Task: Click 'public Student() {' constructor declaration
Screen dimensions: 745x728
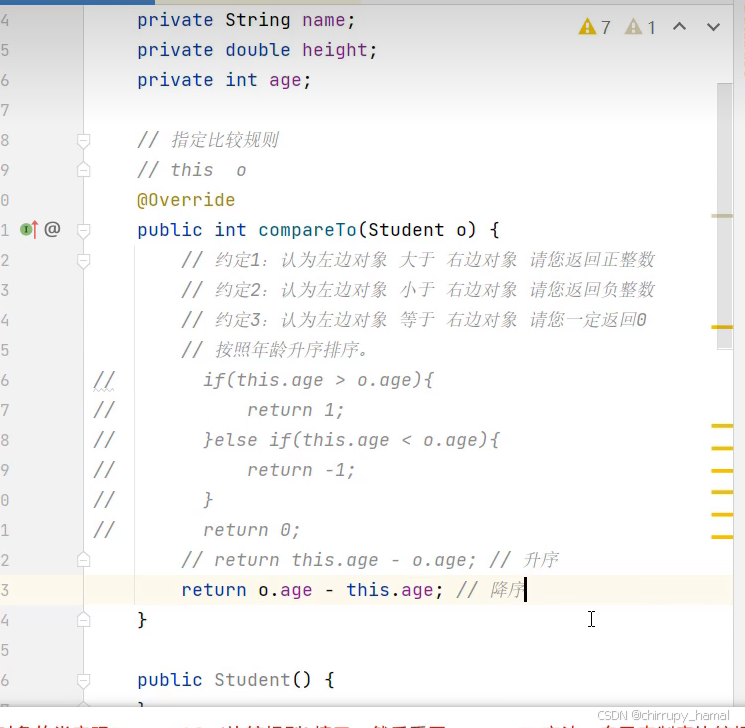Action: 236,680
